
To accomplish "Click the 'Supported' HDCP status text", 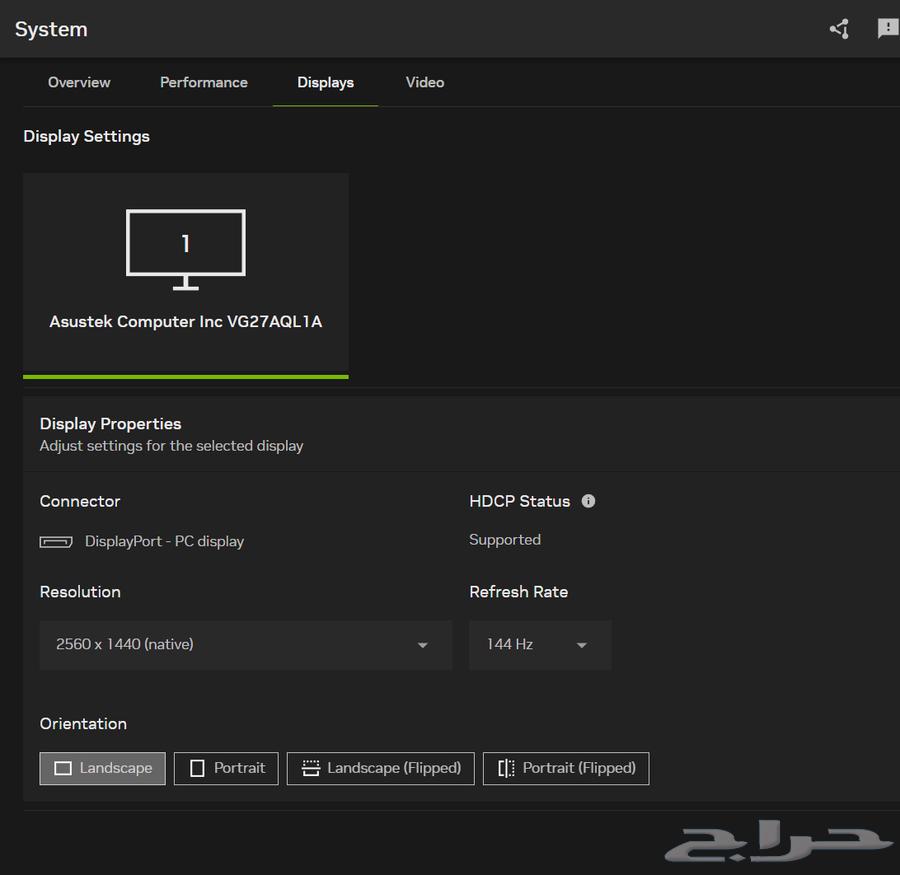I will pos(505,540).
